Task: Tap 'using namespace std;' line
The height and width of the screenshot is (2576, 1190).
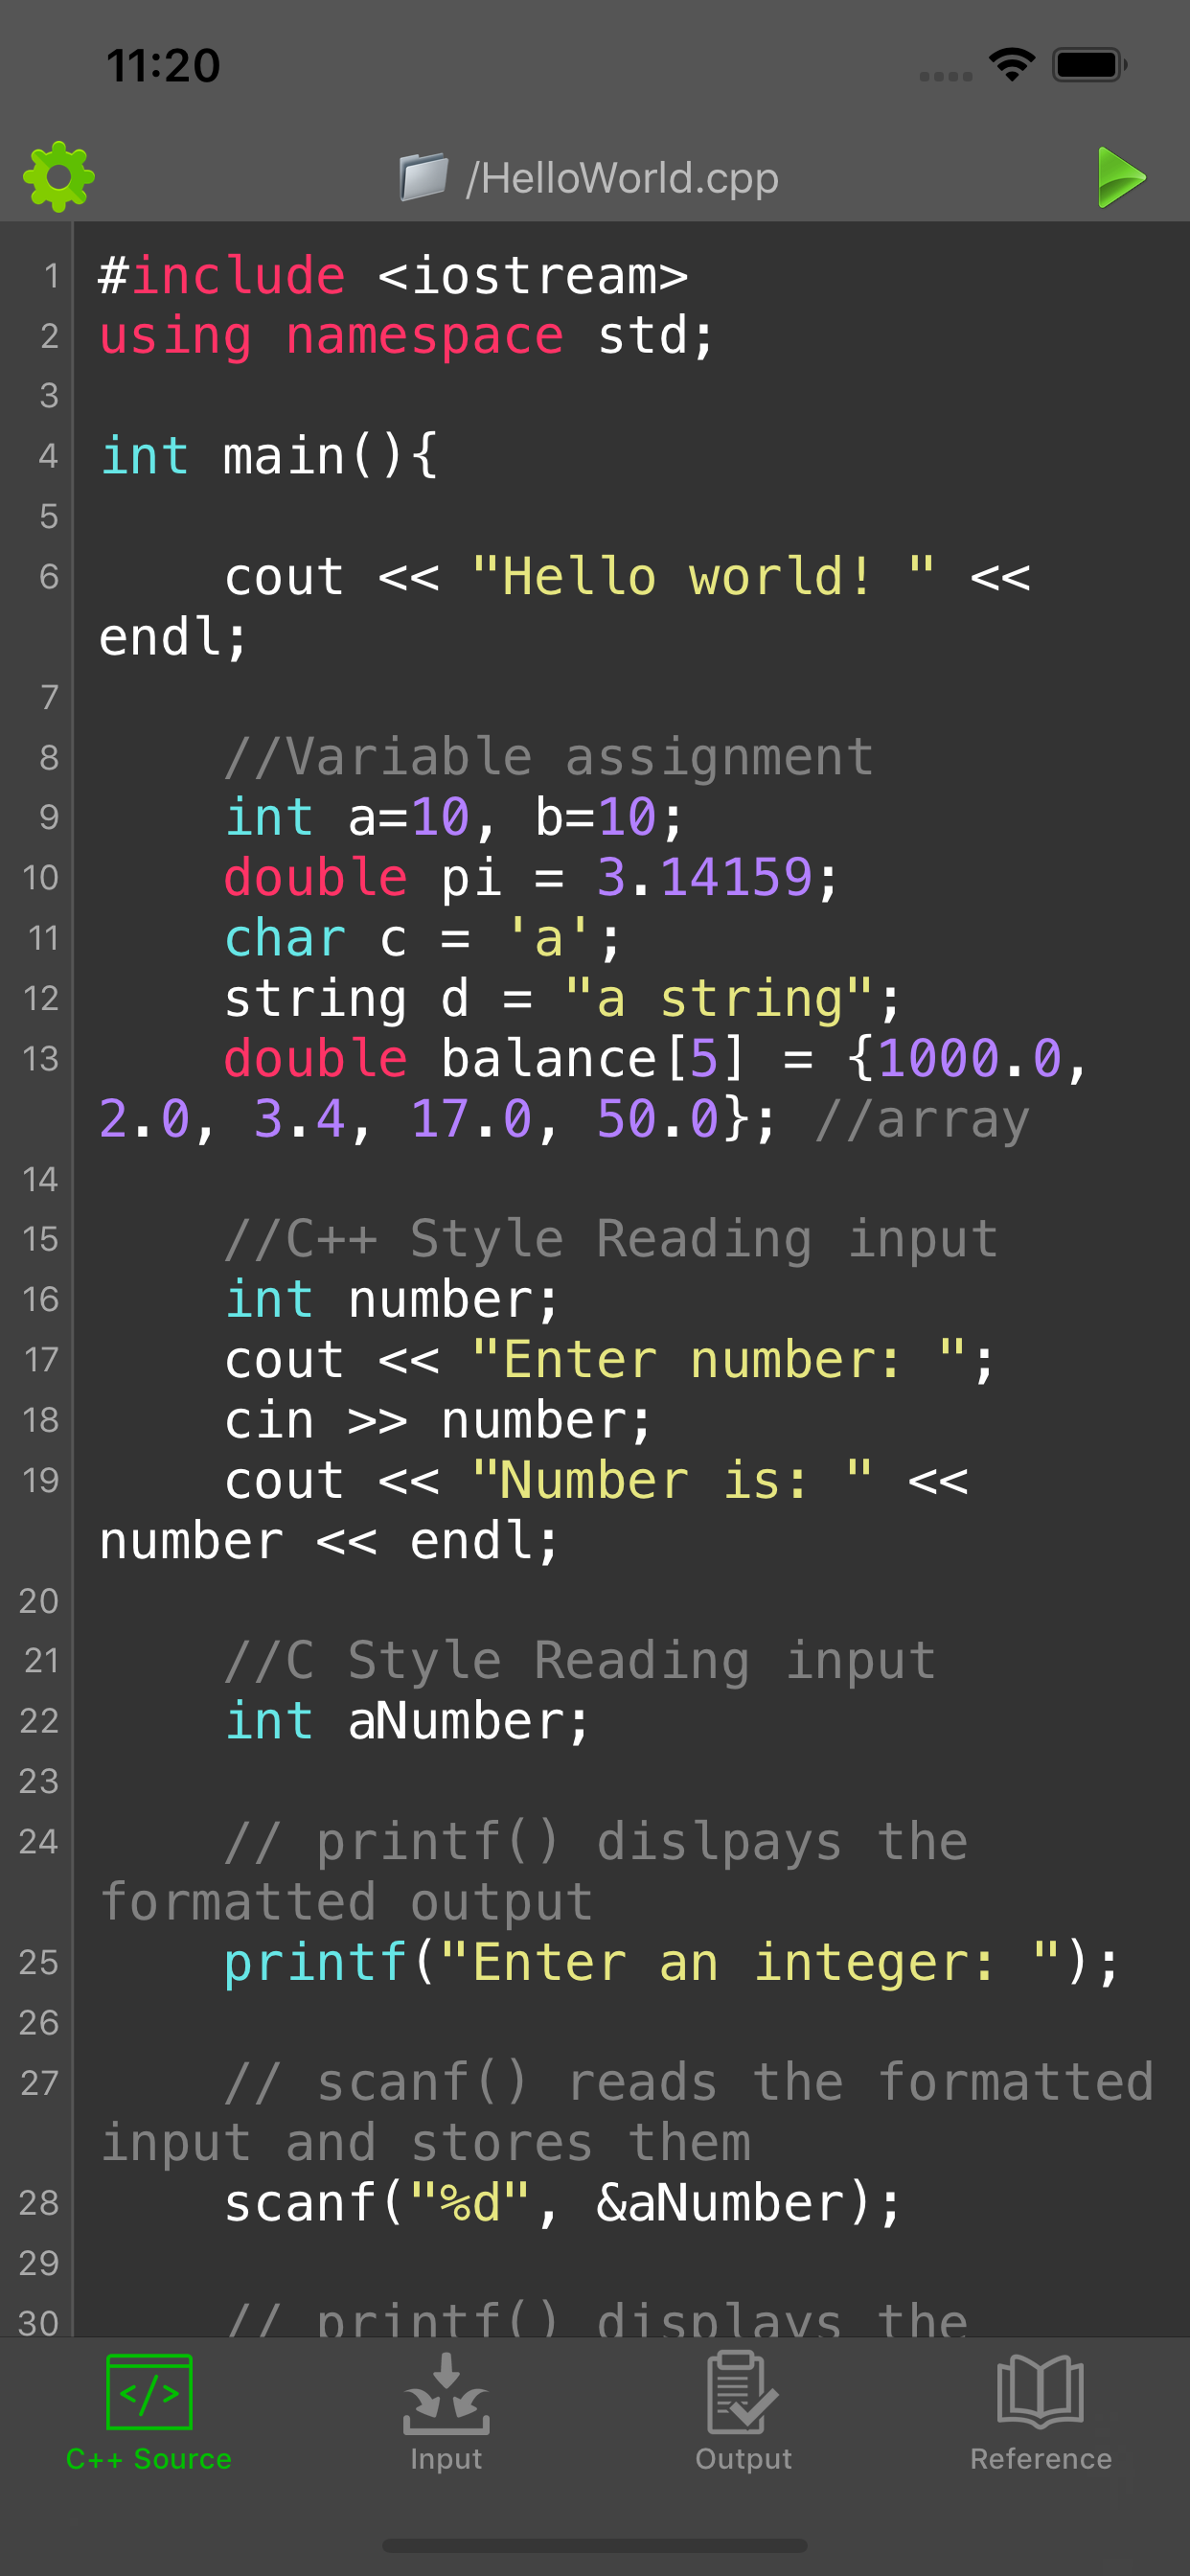Action: tap(406, 335)
